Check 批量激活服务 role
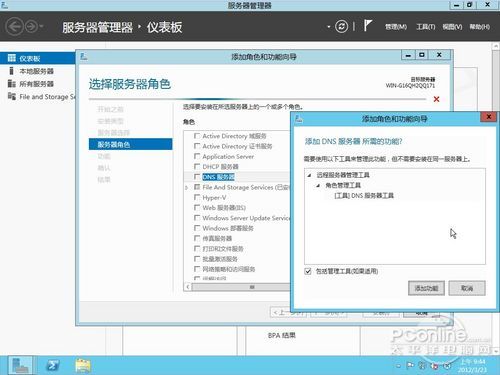 197,259
